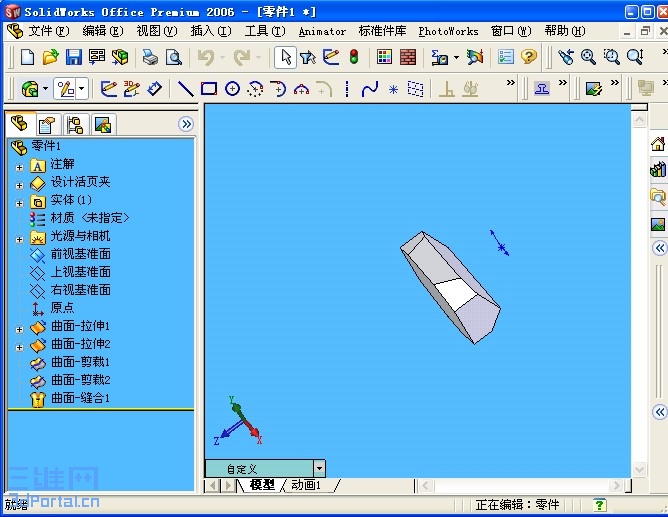Switch to the 模型 tab
The width and height of the screenshot is (668, 517).
[x=262, y=485]
